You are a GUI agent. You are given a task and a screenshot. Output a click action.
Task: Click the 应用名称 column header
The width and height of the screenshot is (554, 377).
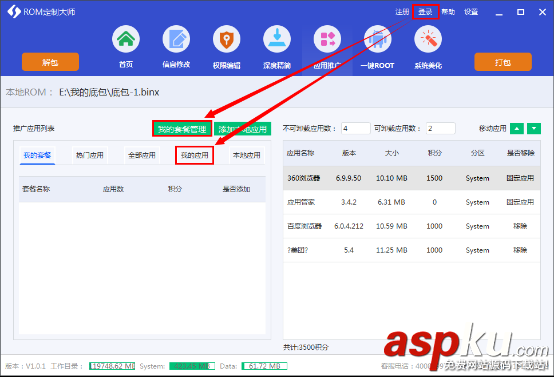coord(300,153)
